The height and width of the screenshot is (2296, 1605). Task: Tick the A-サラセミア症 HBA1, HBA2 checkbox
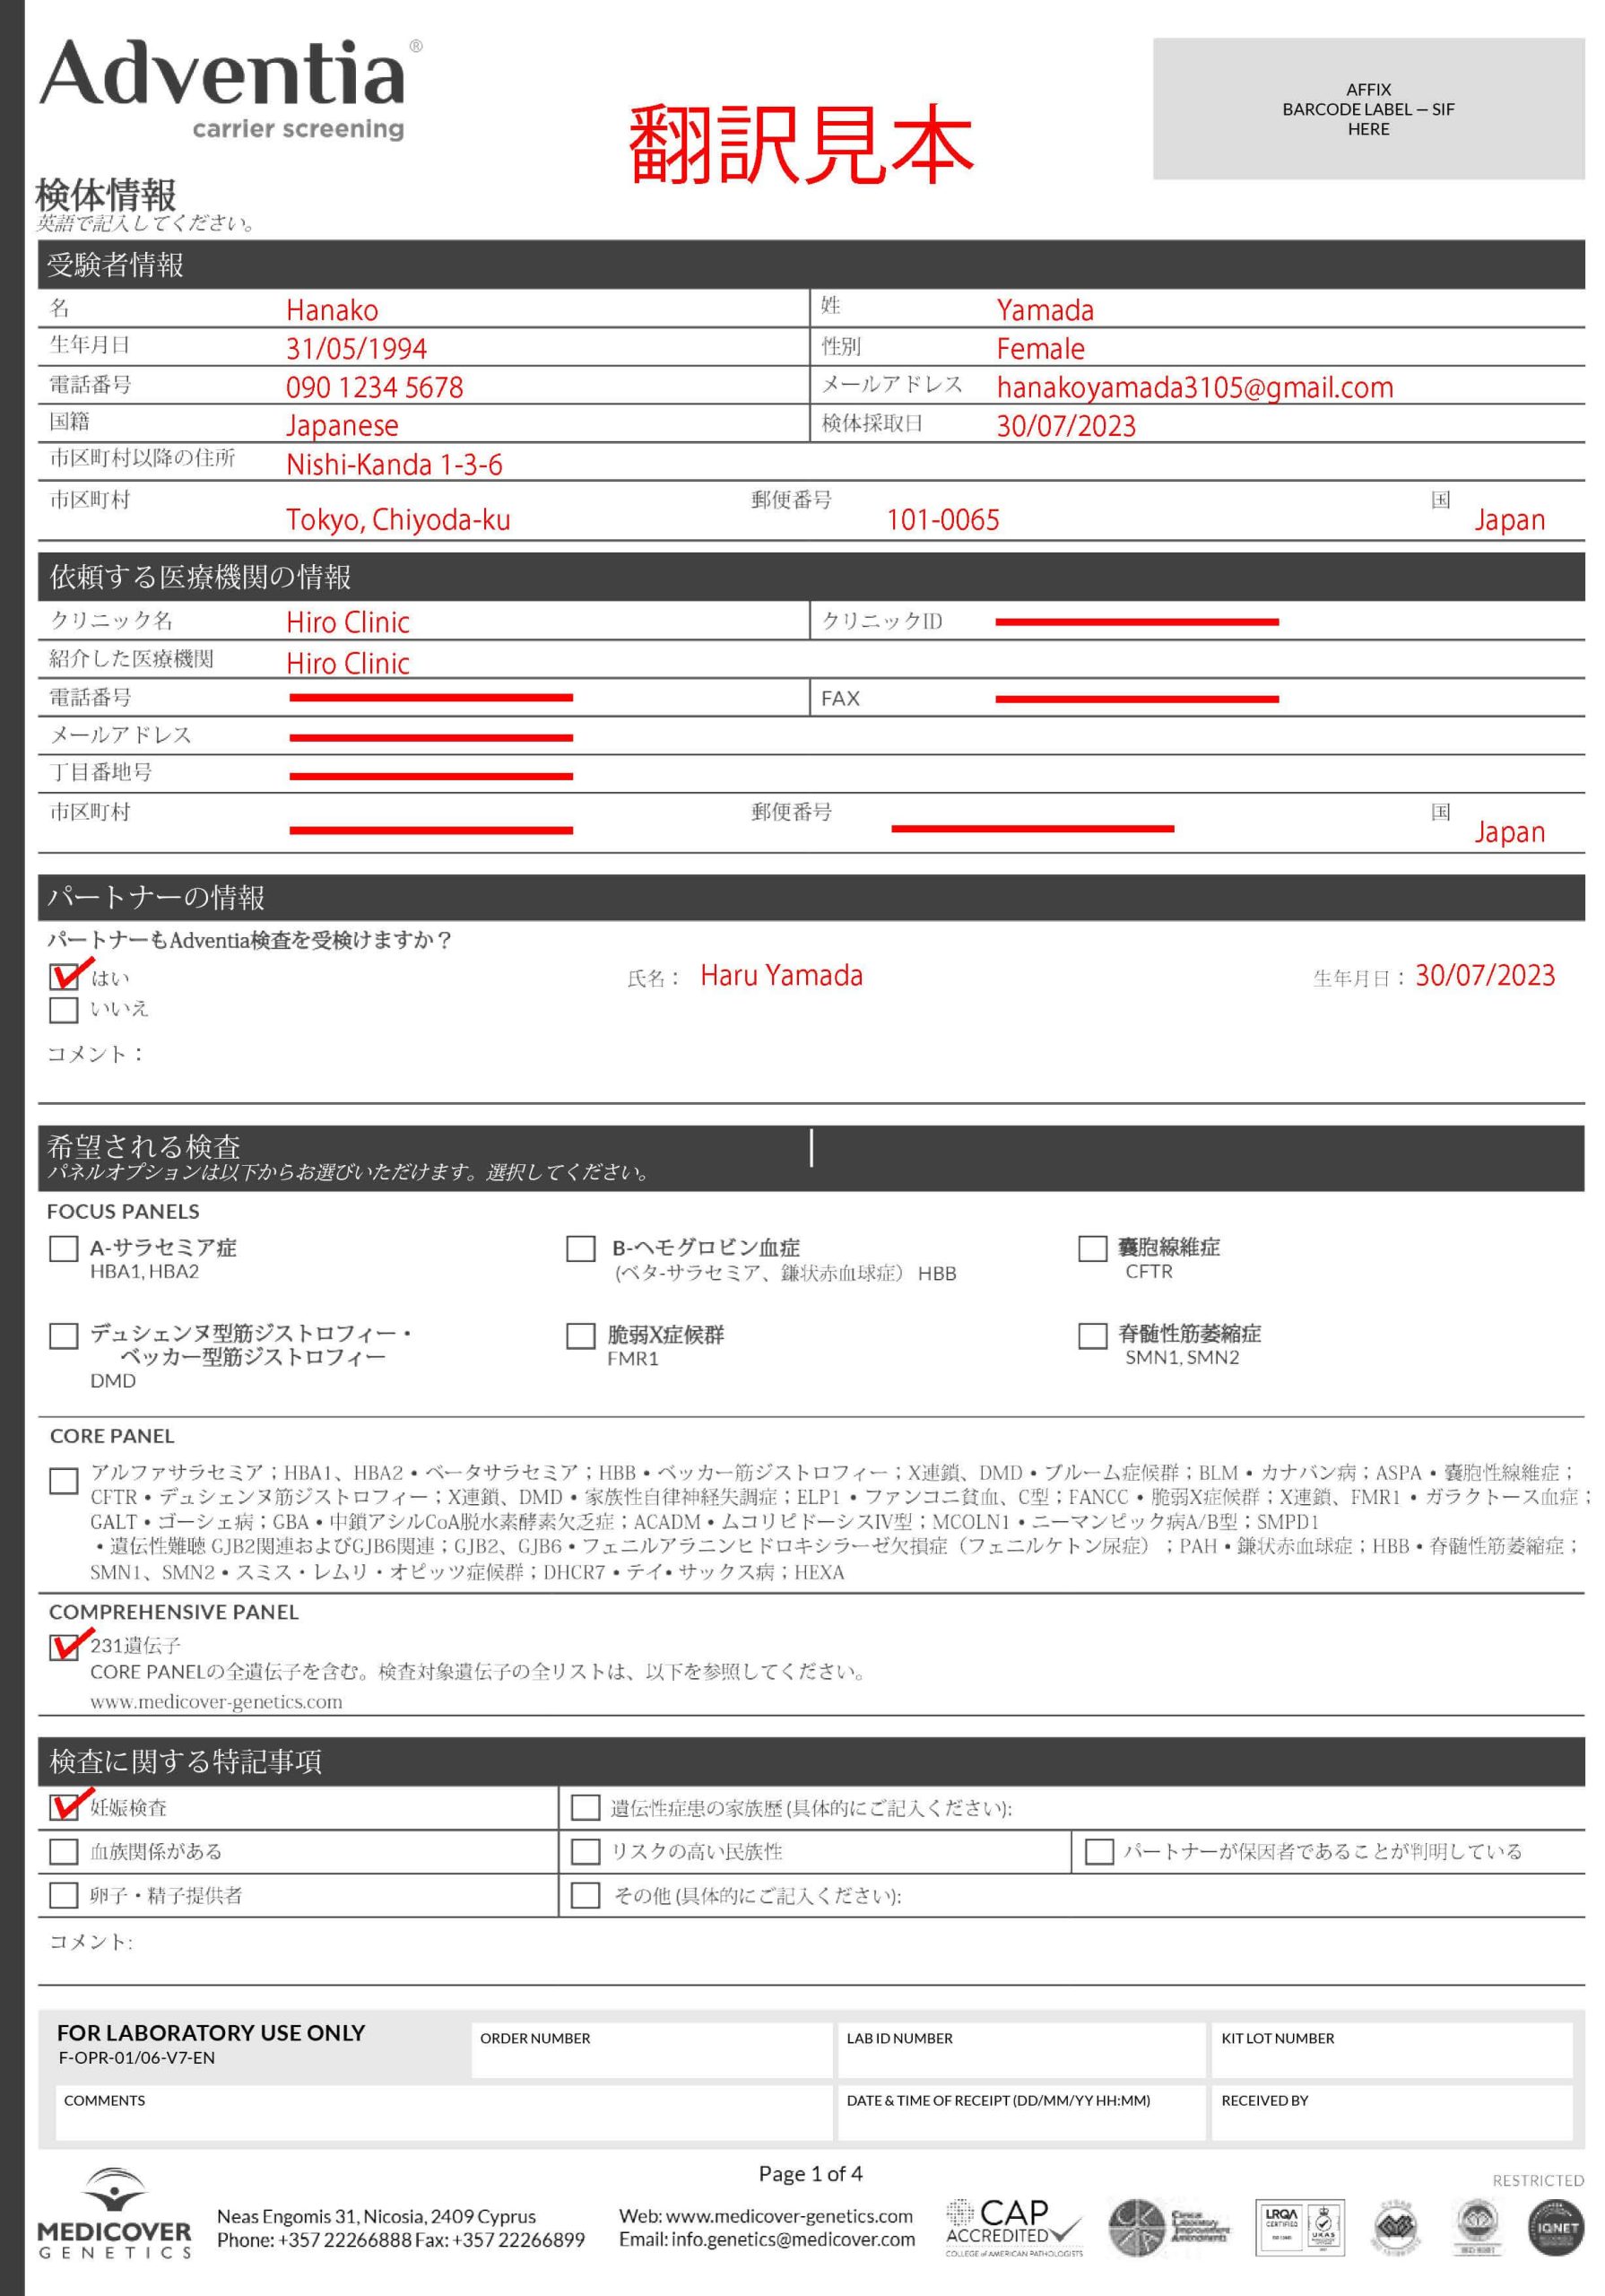(x=64, y=1248)
